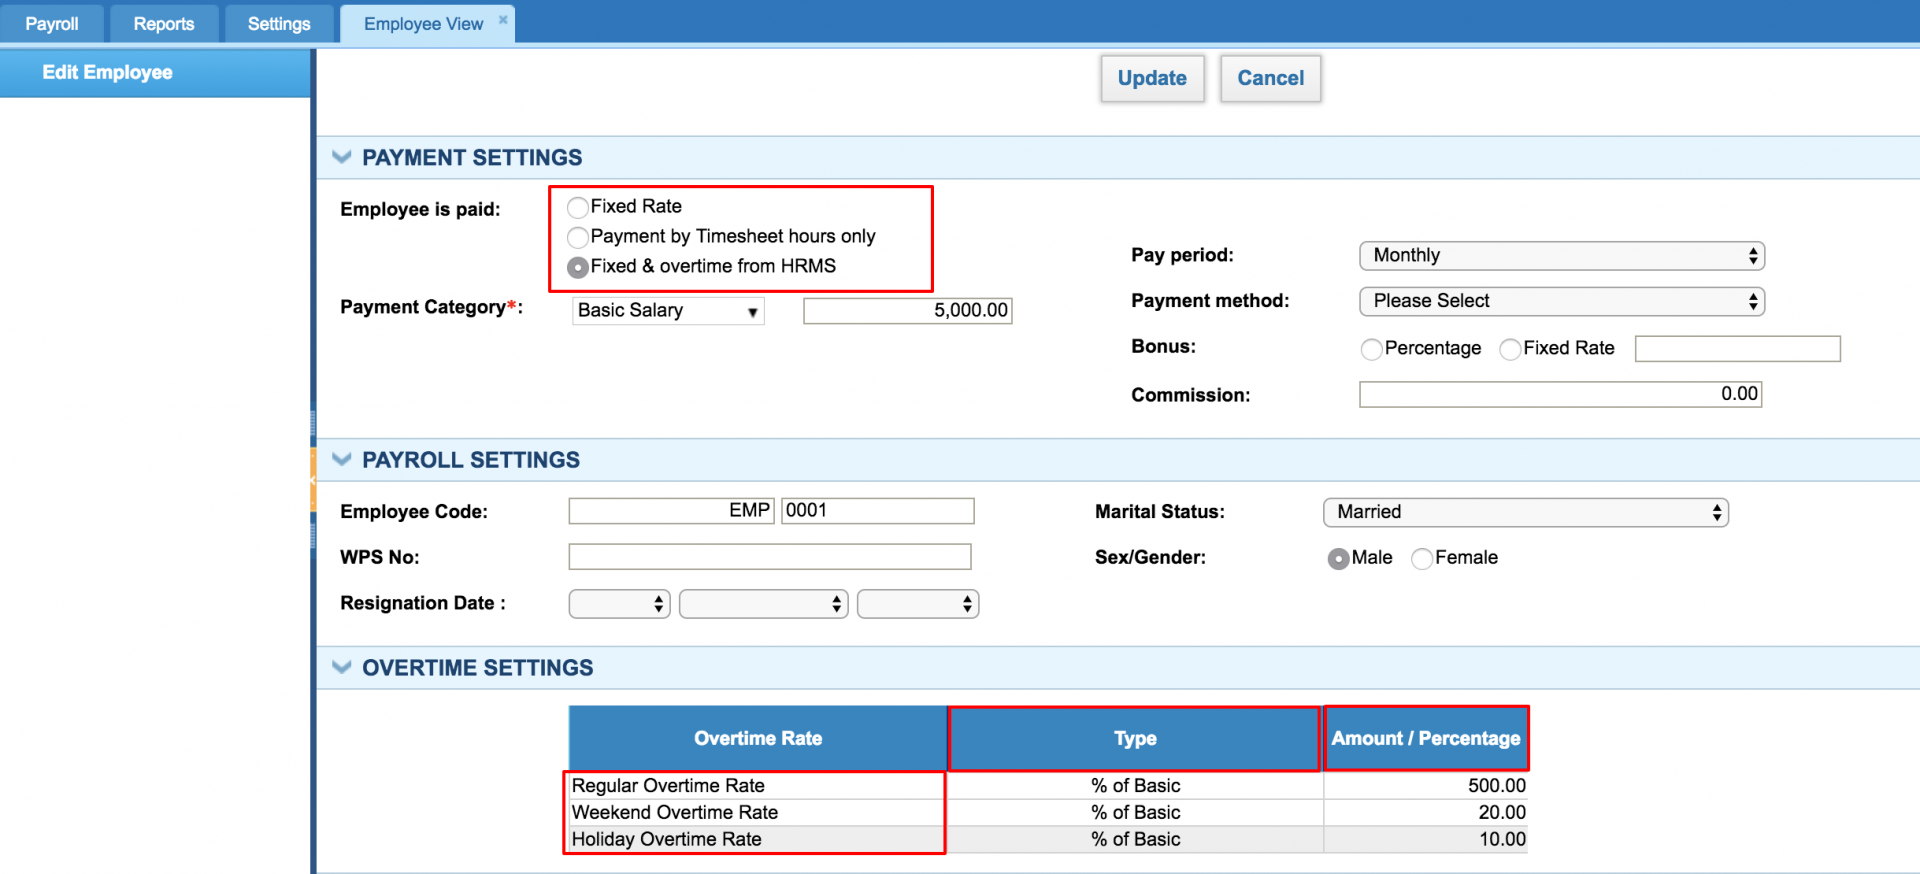Select the Percentage bonus radio button
Viewport: 1920px width, 874px height.
(1371, 349)
